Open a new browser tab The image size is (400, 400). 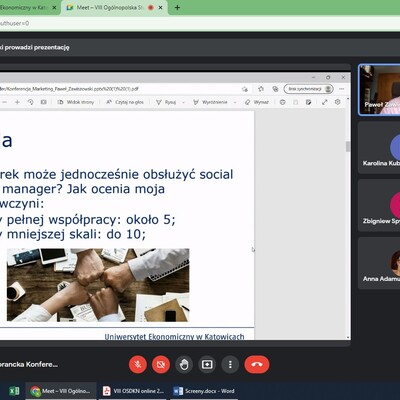tap(177, 7)
